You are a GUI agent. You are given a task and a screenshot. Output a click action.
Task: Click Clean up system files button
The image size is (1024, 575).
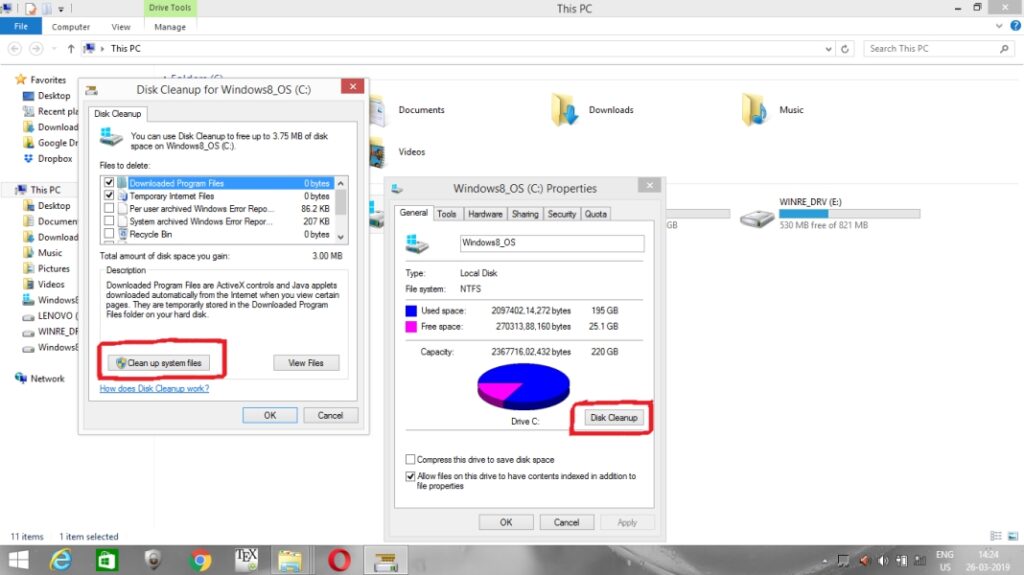[159, 363]
